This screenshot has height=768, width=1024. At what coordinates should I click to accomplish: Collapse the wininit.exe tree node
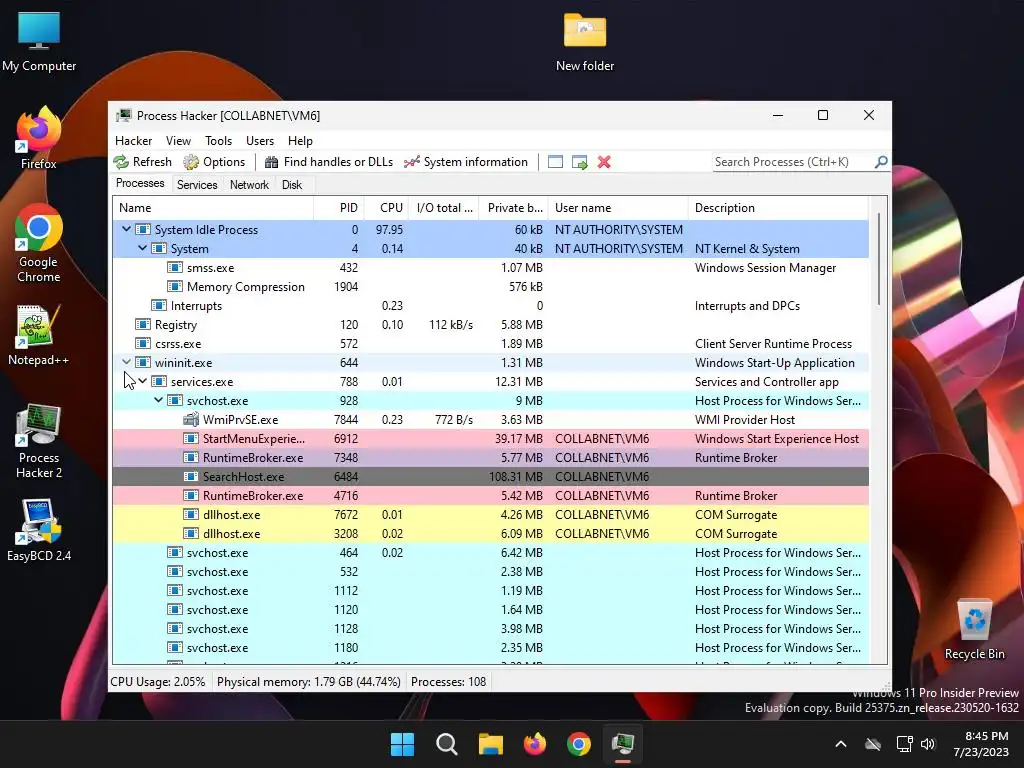pyautogui.click(x=127, y=362)
